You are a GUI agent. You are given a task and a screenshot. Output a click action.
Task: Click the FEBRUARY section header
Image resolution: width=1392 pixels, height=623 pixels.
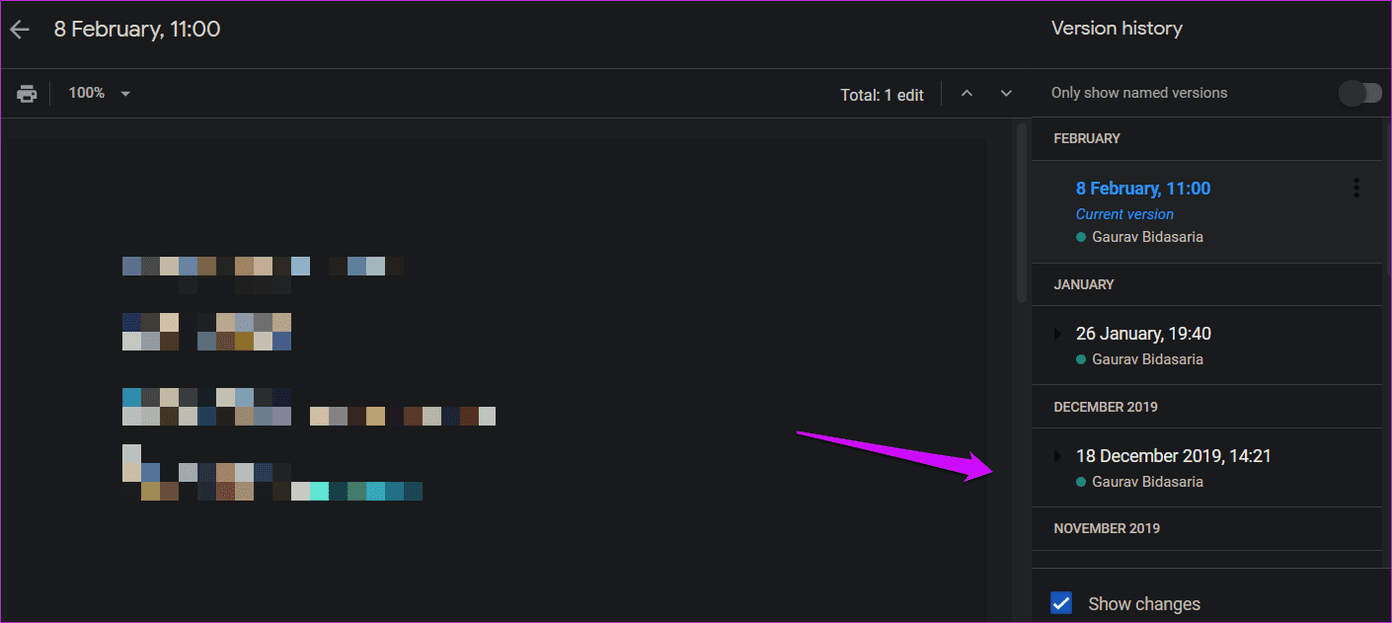click(x=1087, y=138)
